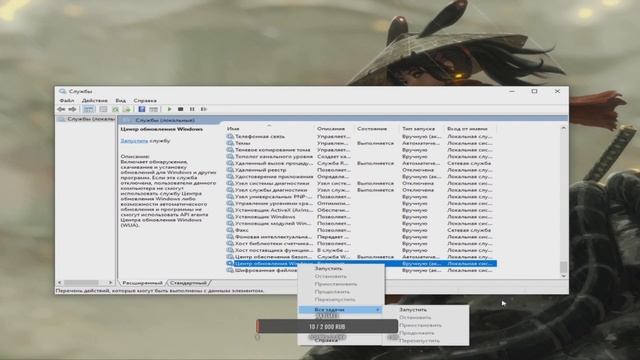Expand the 'Все задачи' submenu entry
Image resolution: width=640 pixels, height=360 pixels.
pyautogui.click(x=341, y=310)
